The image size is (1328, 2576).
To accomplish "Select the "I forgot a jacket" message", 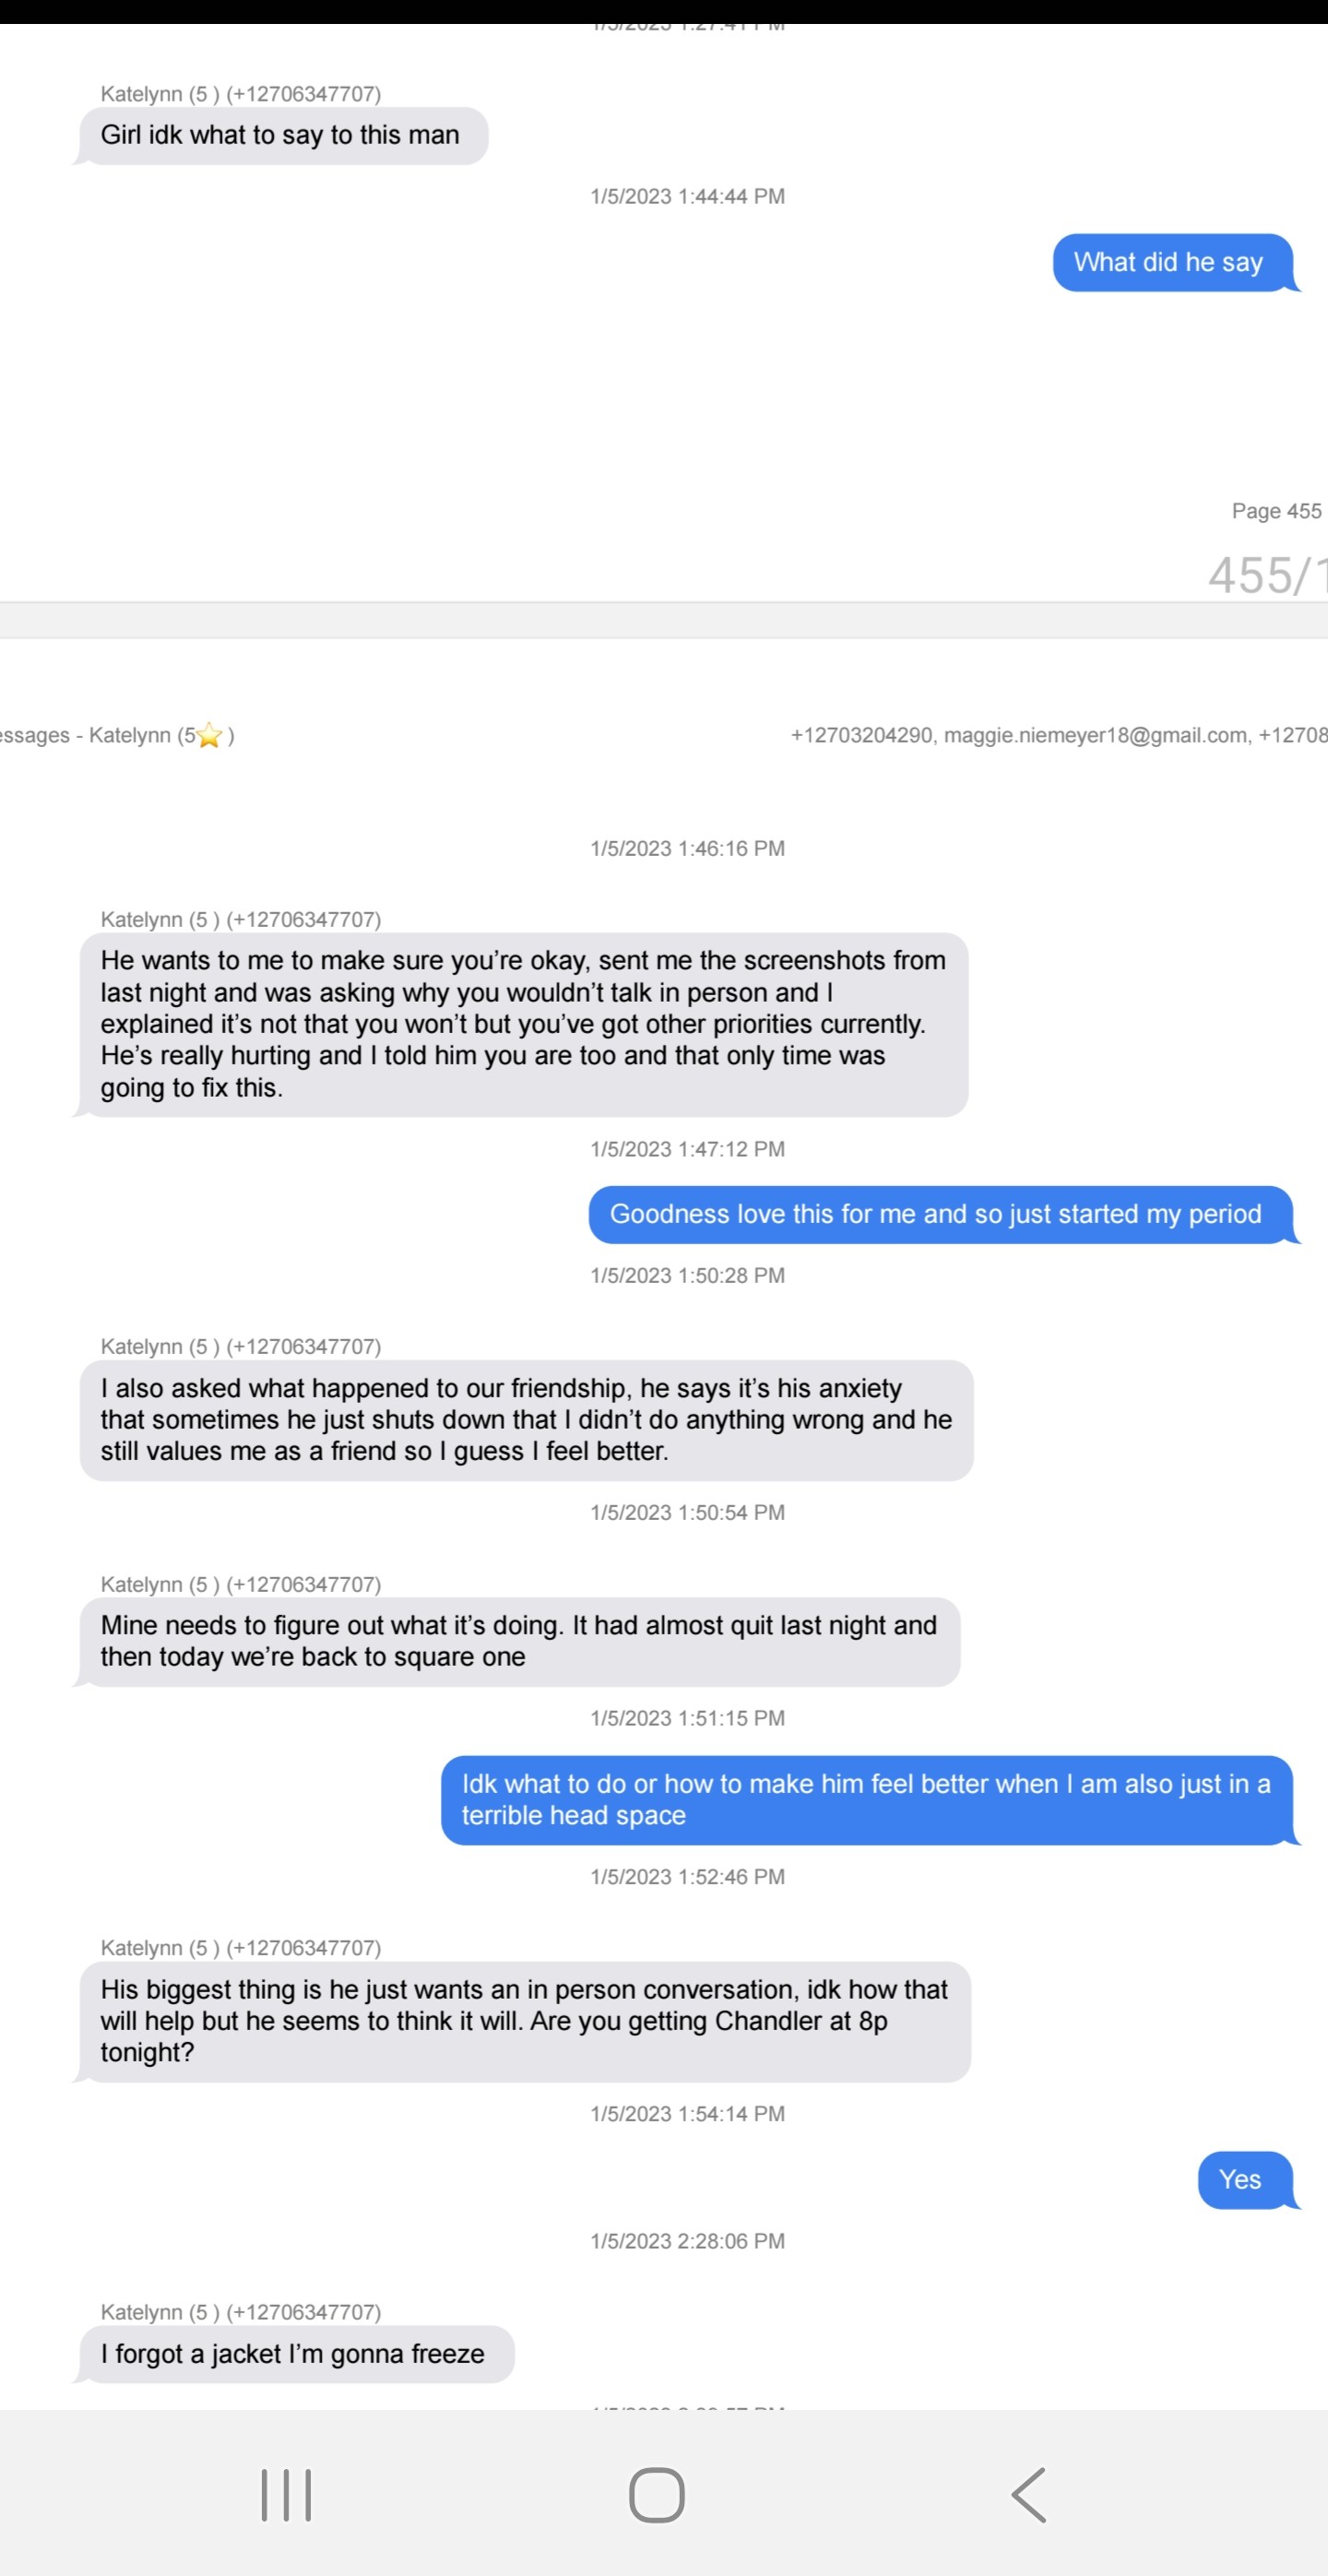I will 293,2353.
